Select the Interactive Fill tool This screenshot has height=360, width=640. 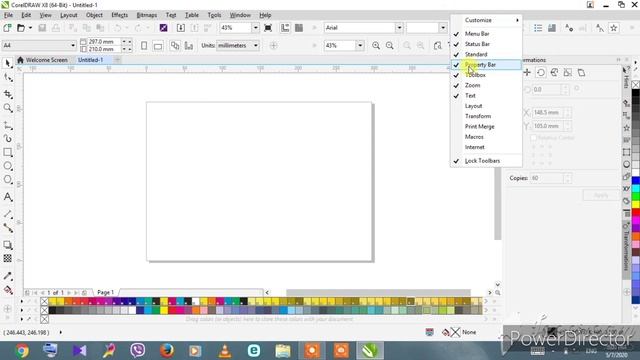coord(8,290)
